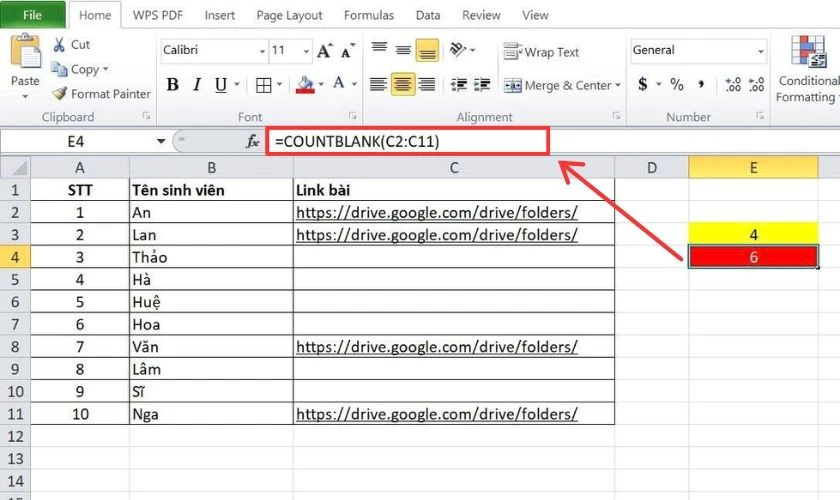
Task: Switch to the Page Layout tab
Action: pyautogui.click(x=289, y=15)
